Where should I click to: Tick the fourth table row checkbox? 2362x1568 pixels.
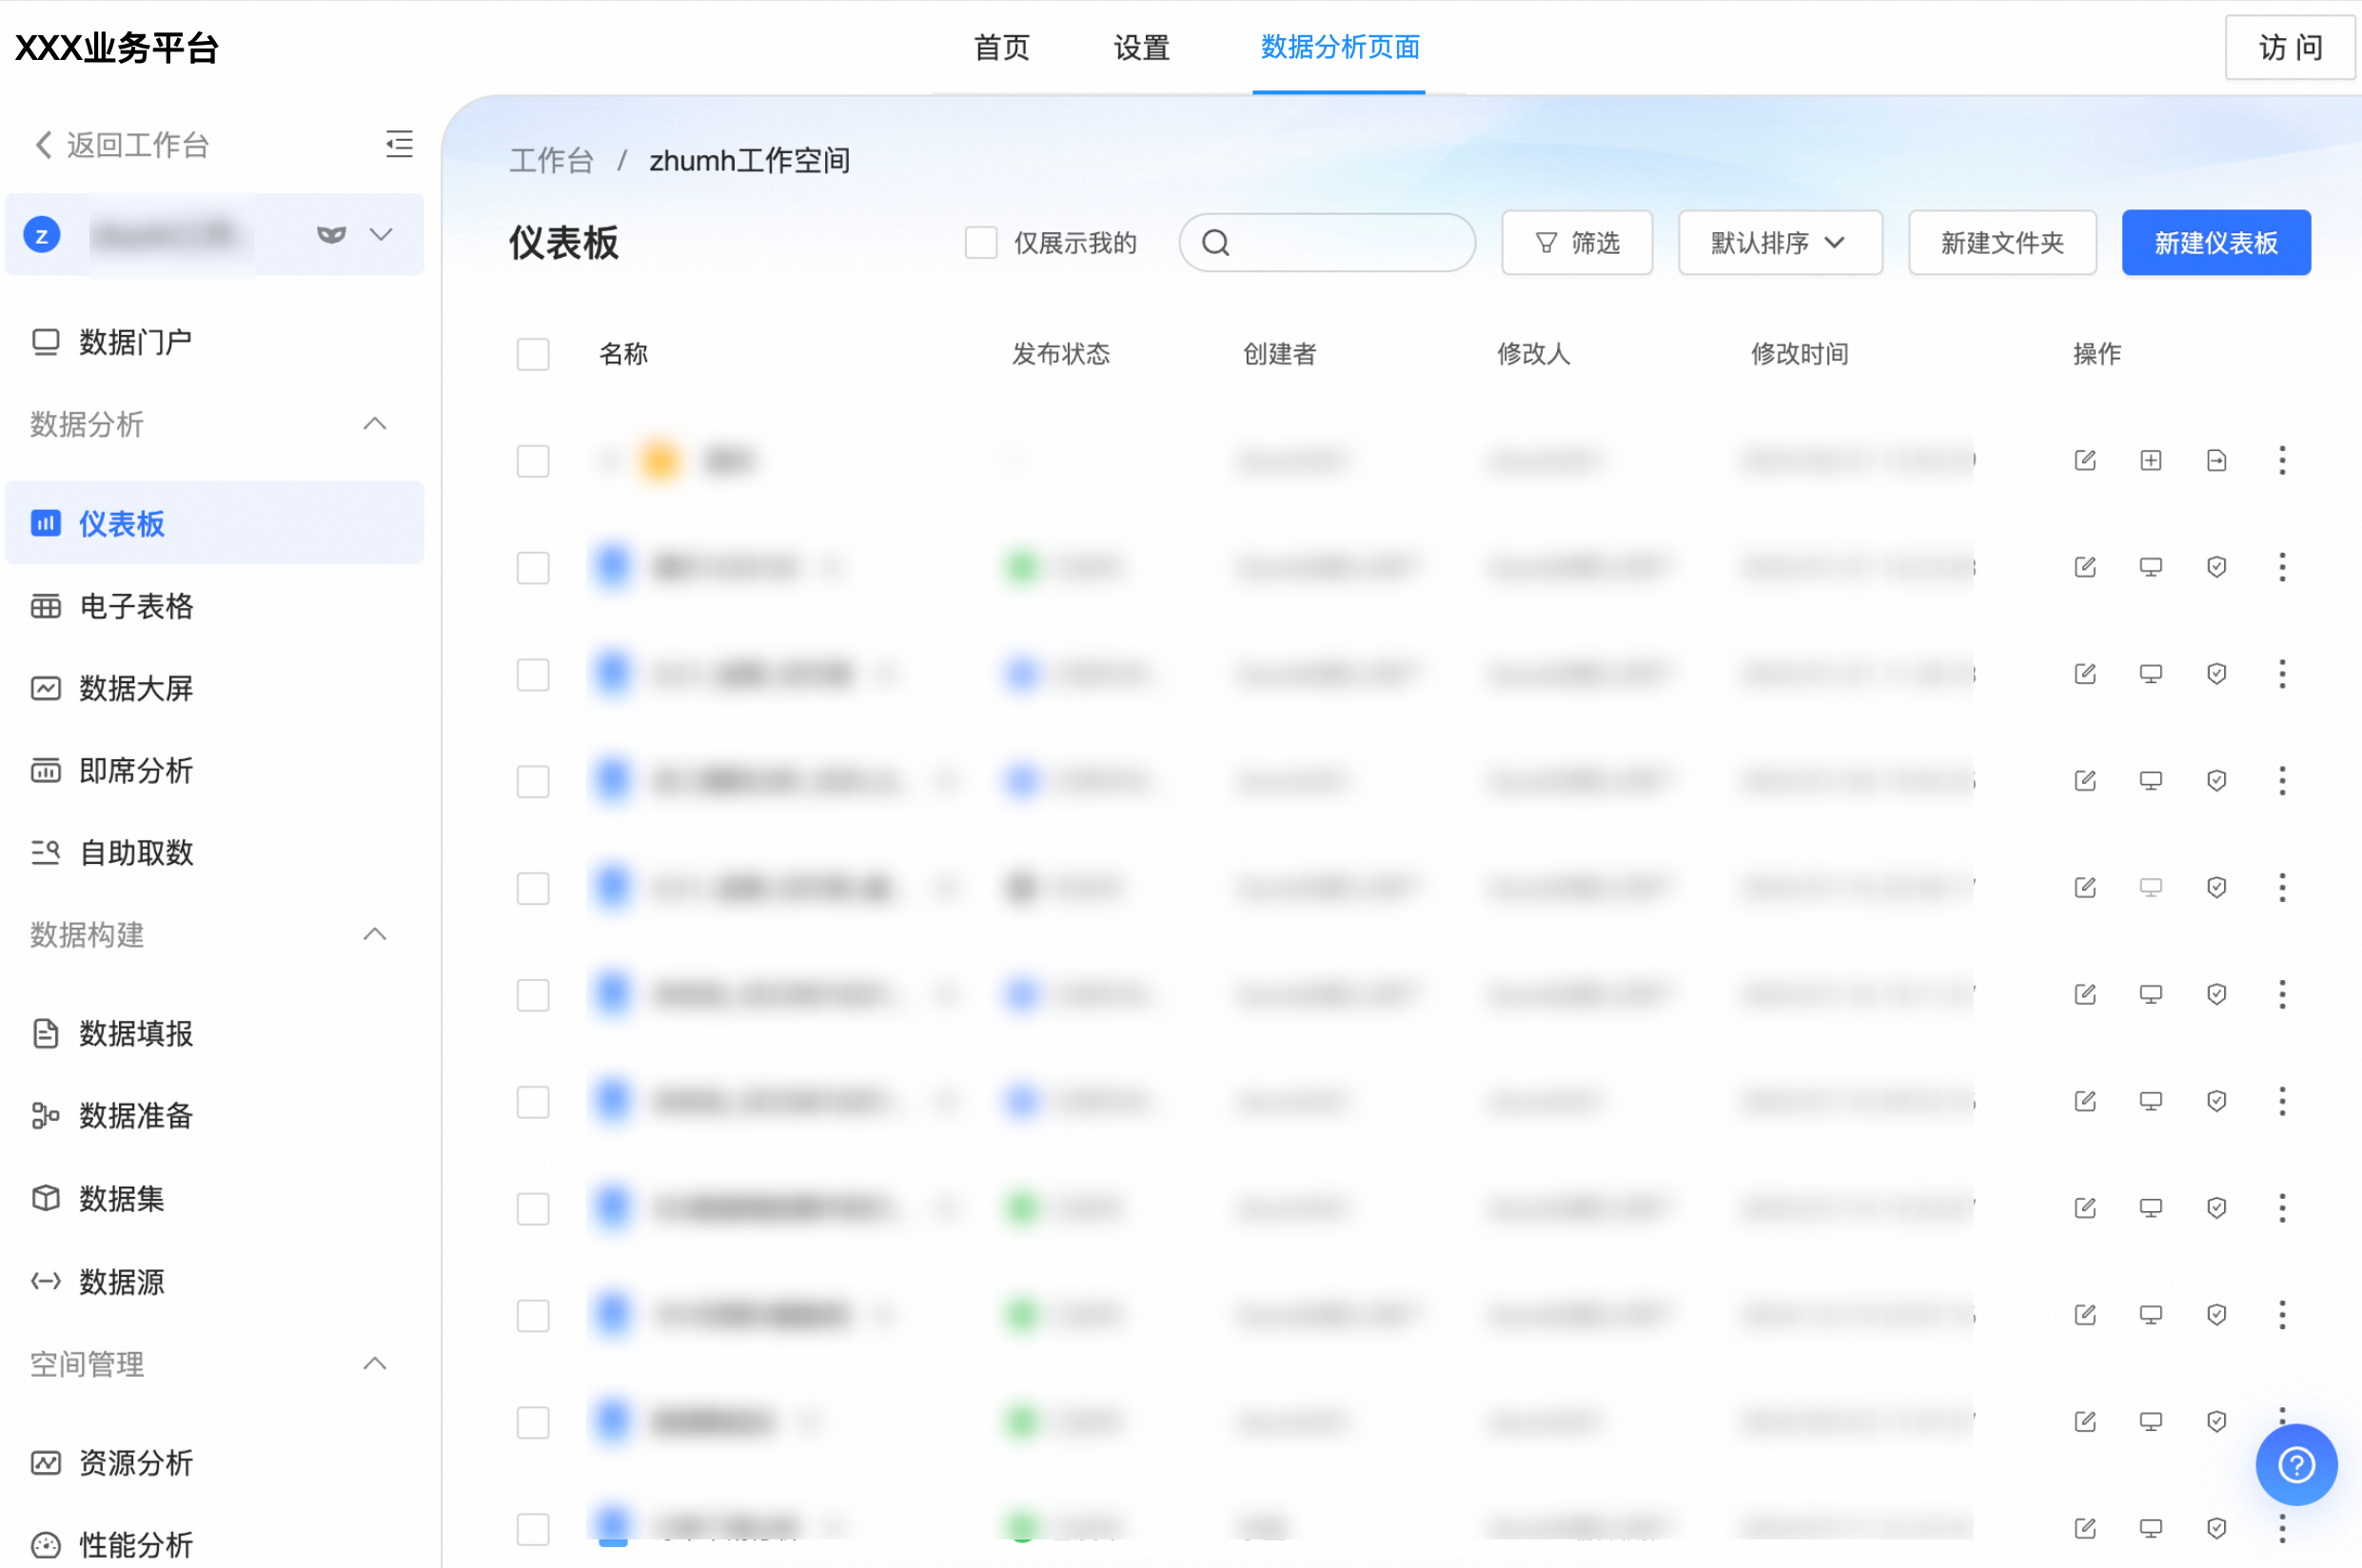click(533, 781)
